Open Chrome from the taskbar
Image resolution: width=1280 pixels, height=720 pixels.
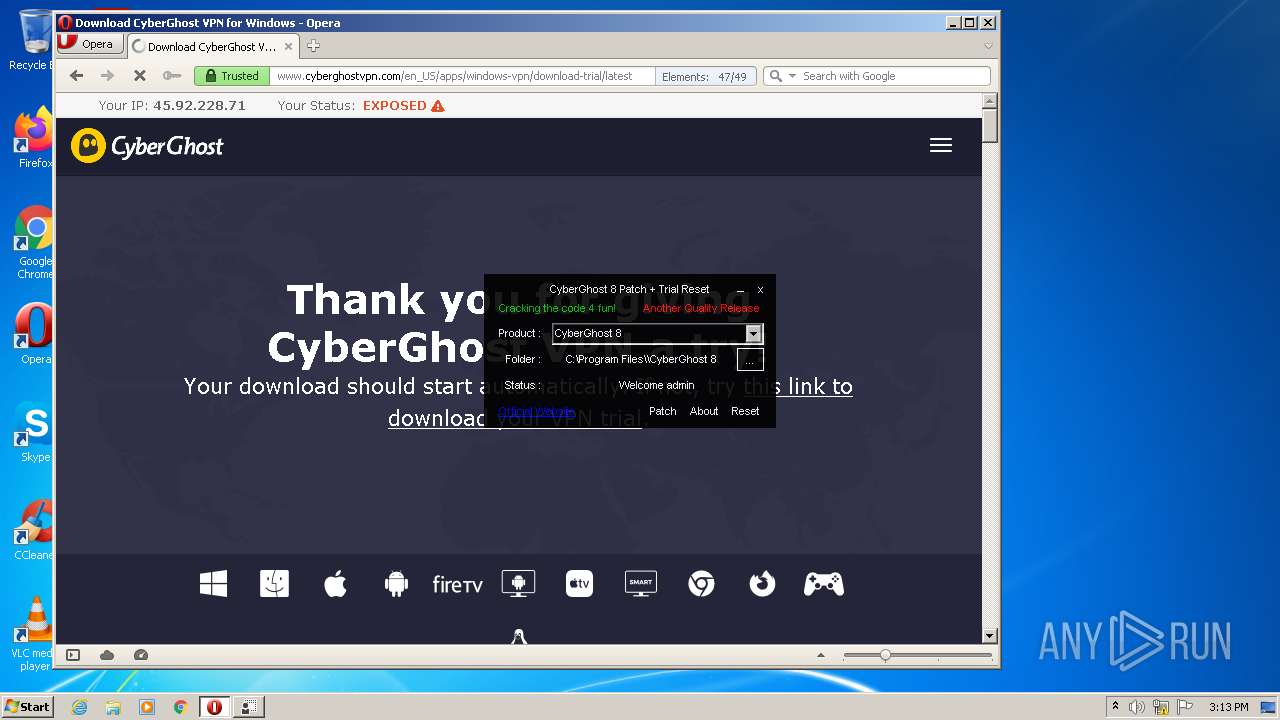tap(180, 707)
